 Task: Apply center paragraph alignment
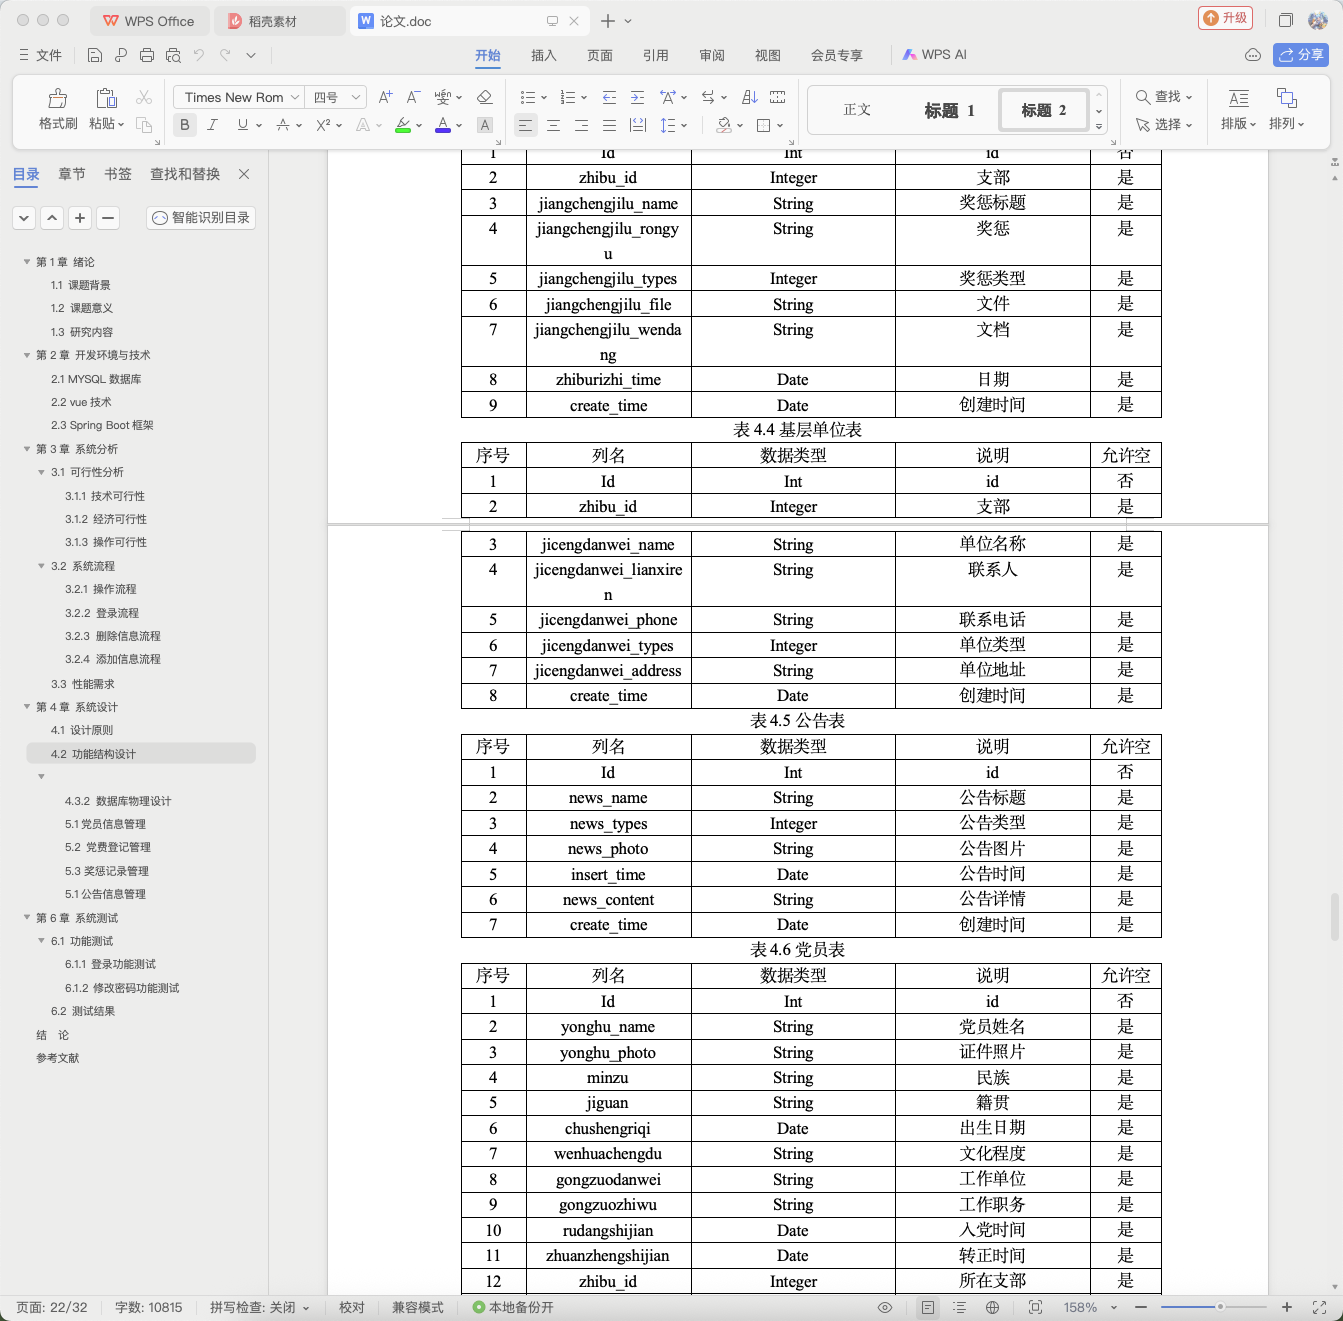[x=553, y=125]
